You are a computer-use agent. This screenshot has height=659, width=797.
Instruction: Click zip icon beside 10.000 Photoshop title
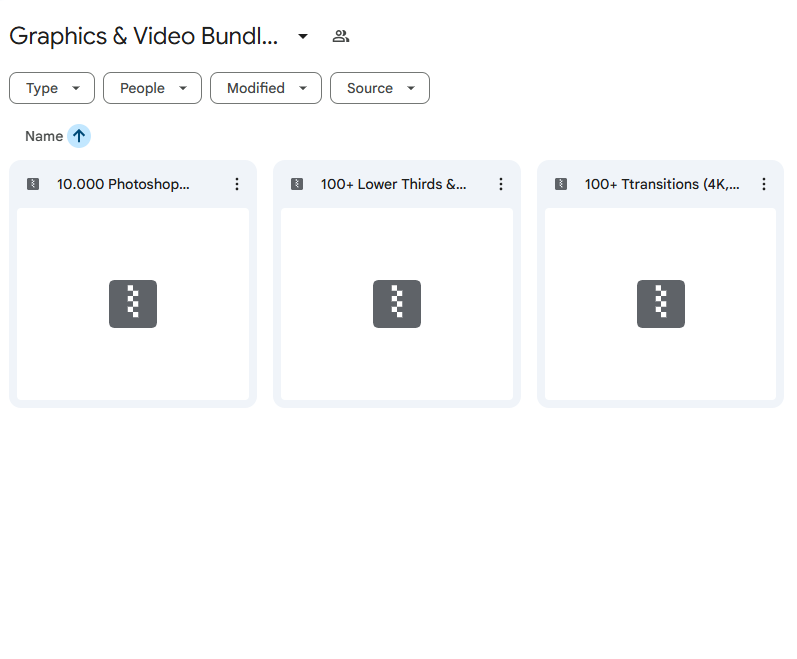(33, 184)
